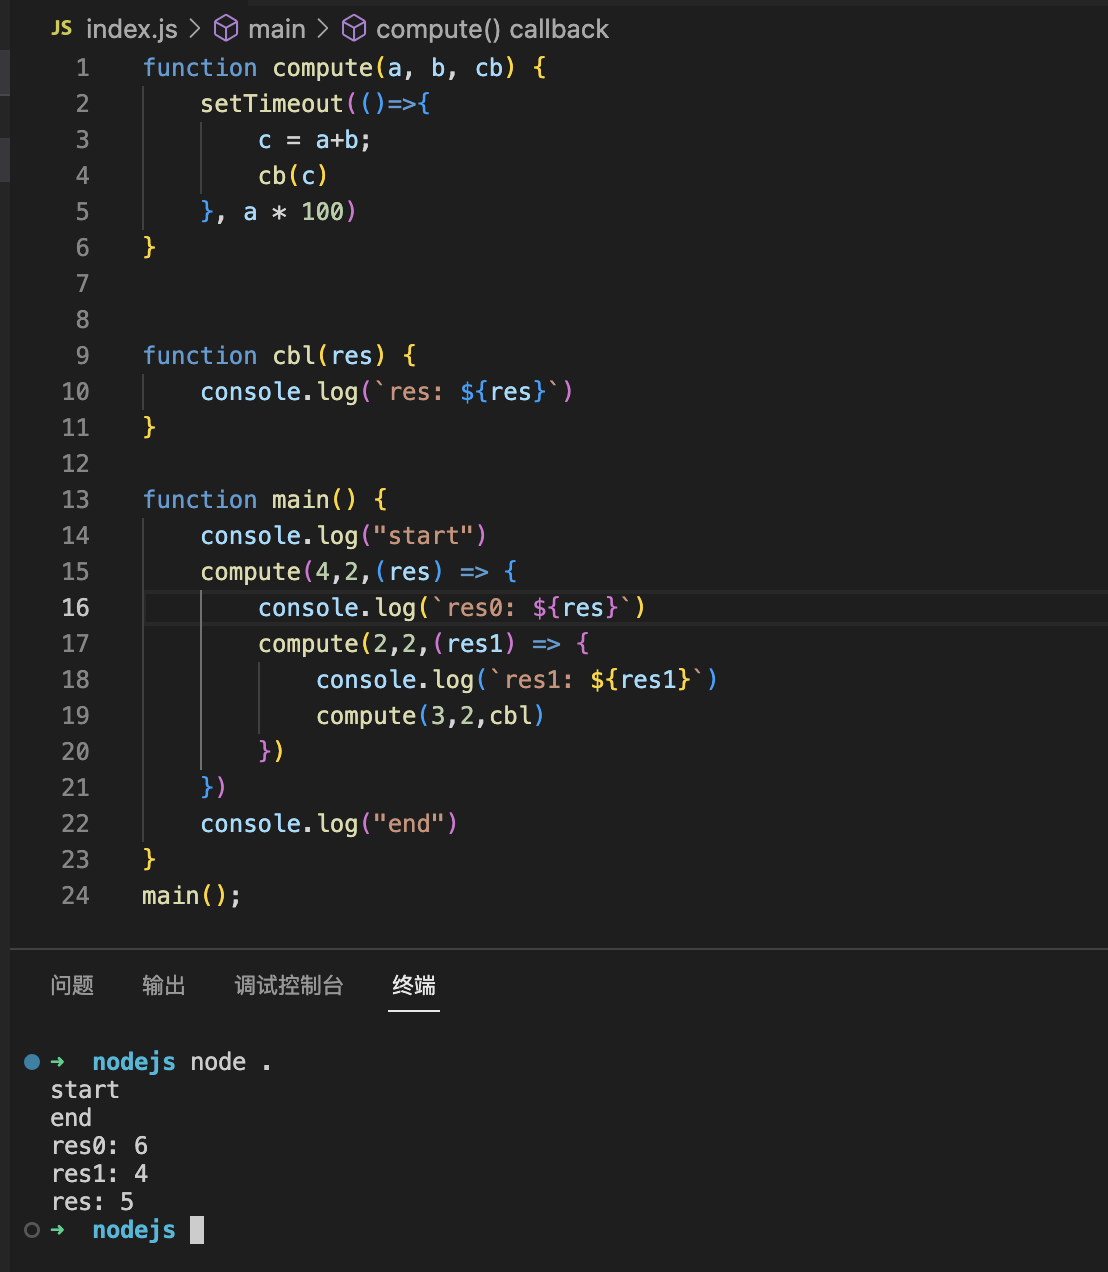Open the index.js breadcrumb item
The width and height of the screenshot is (1108, 1272).
131,29
